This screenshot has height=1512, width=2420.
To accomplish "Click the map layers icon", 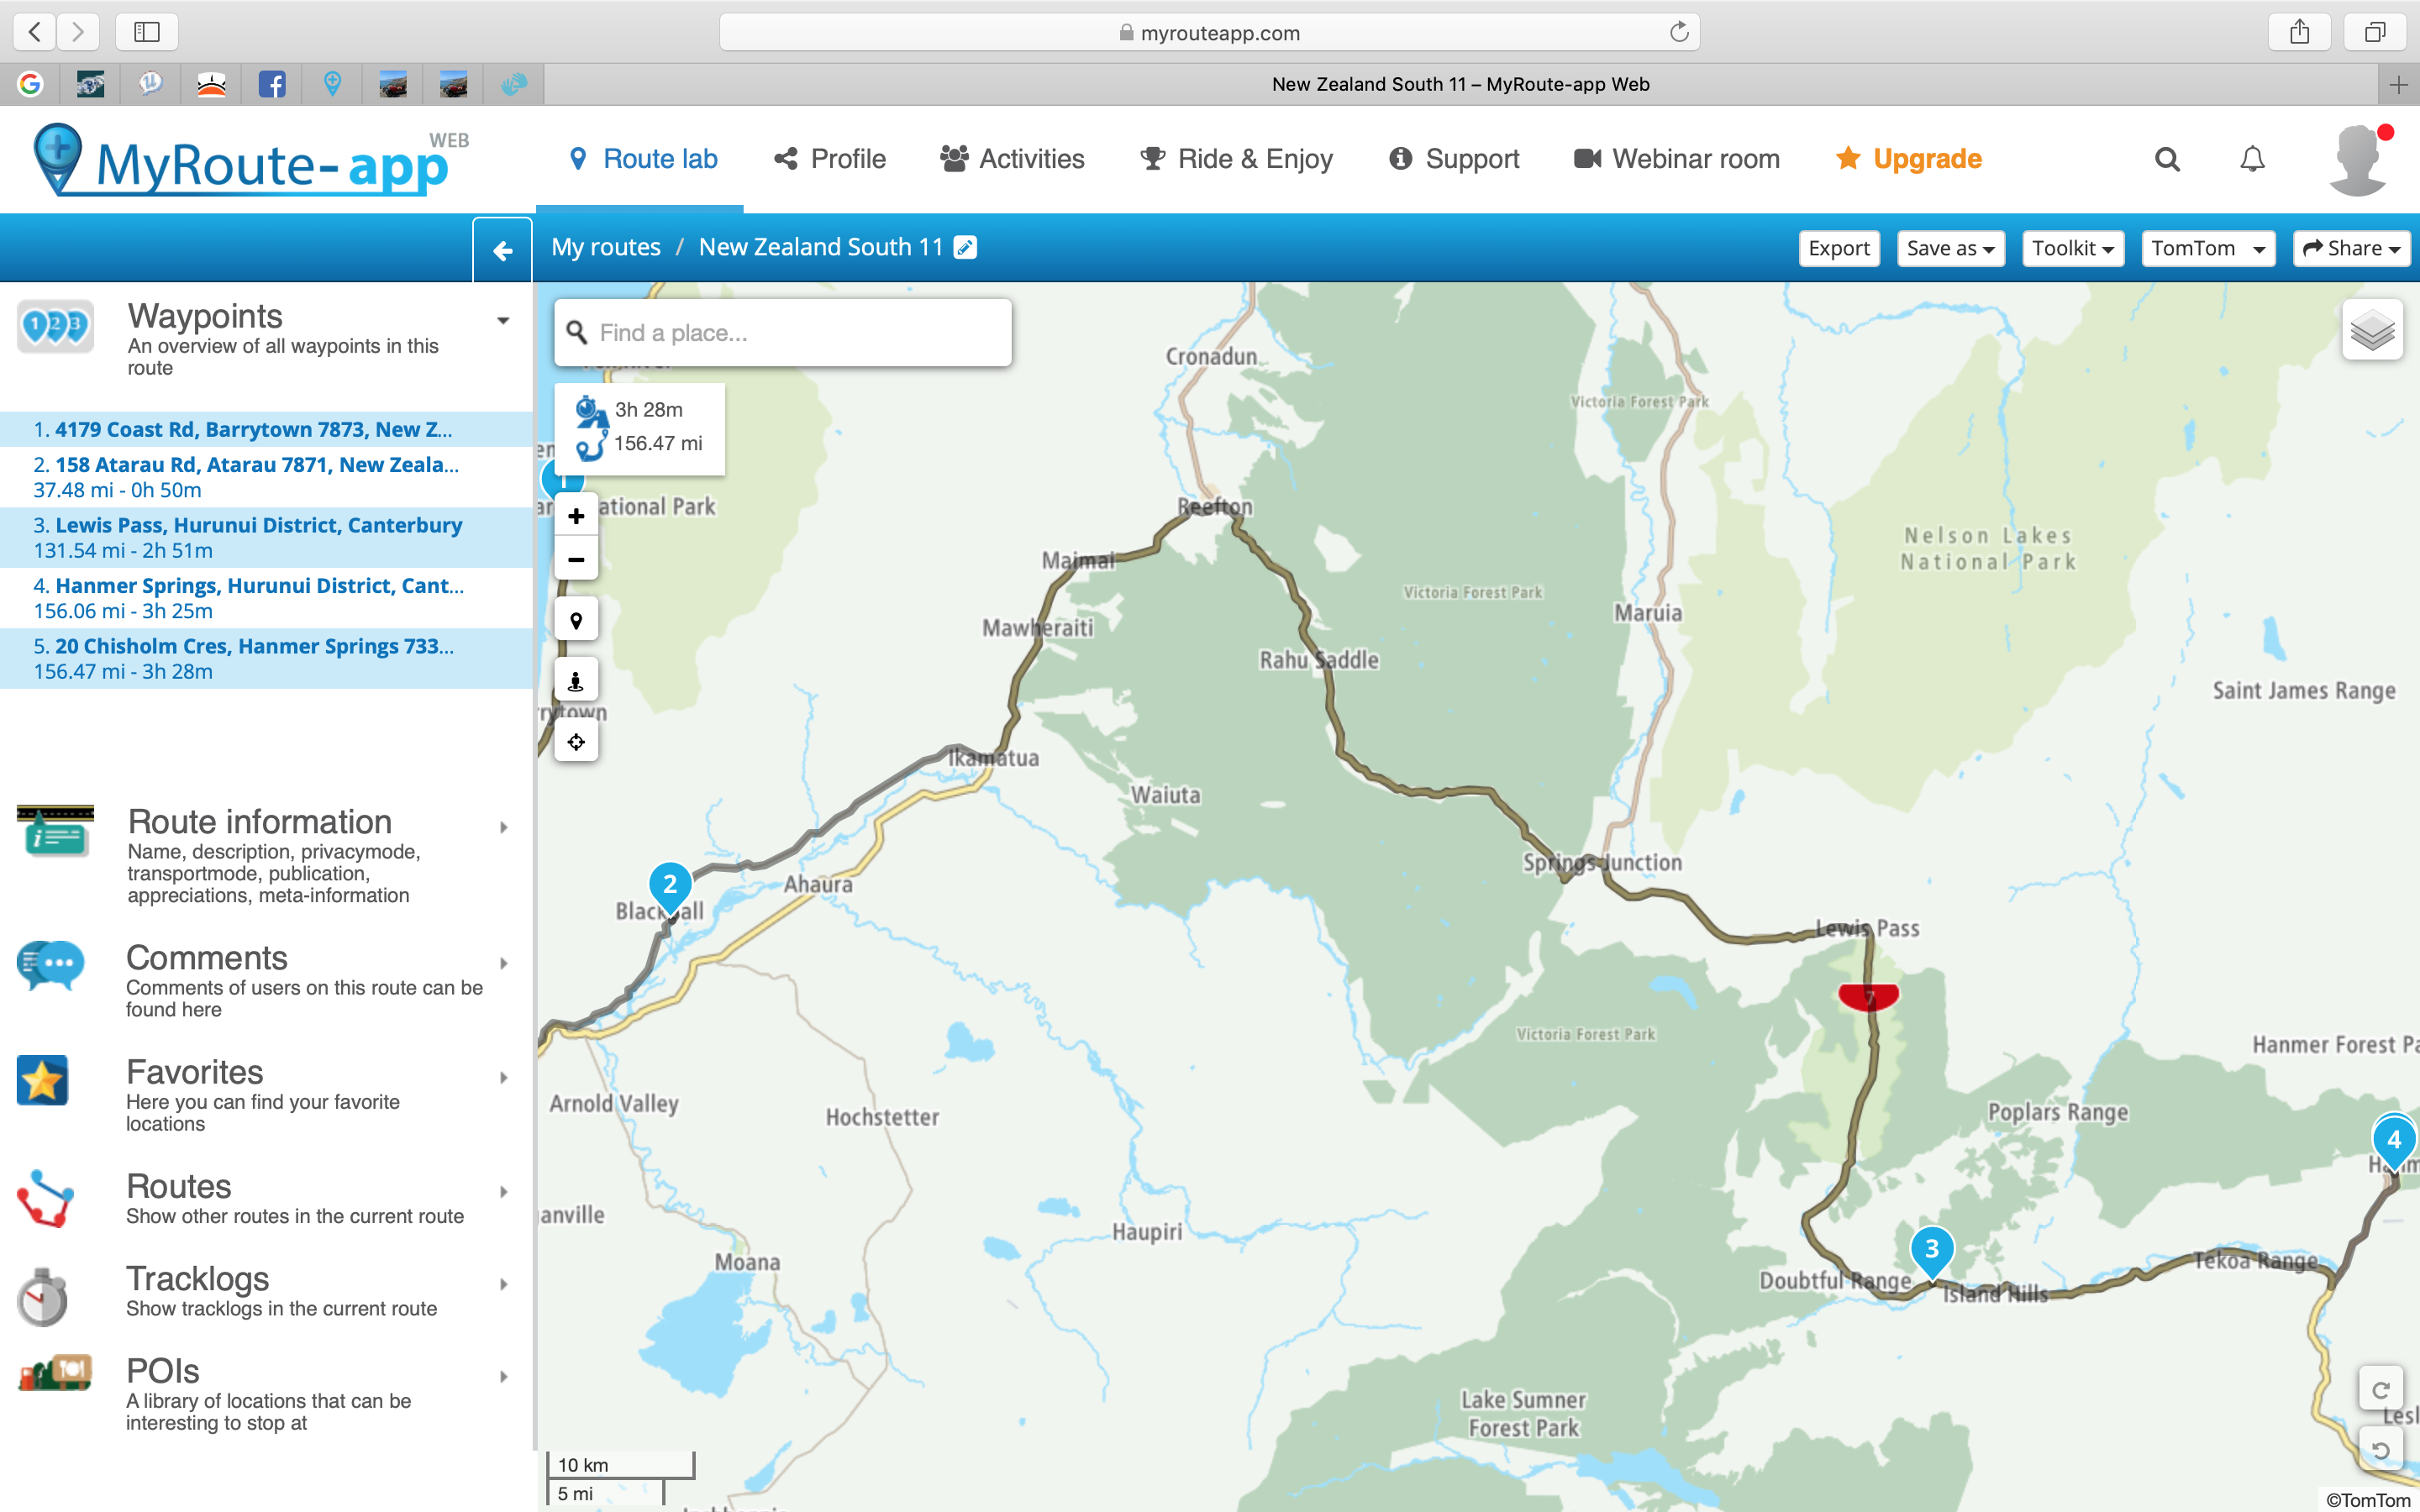I will pos(2371,330).
